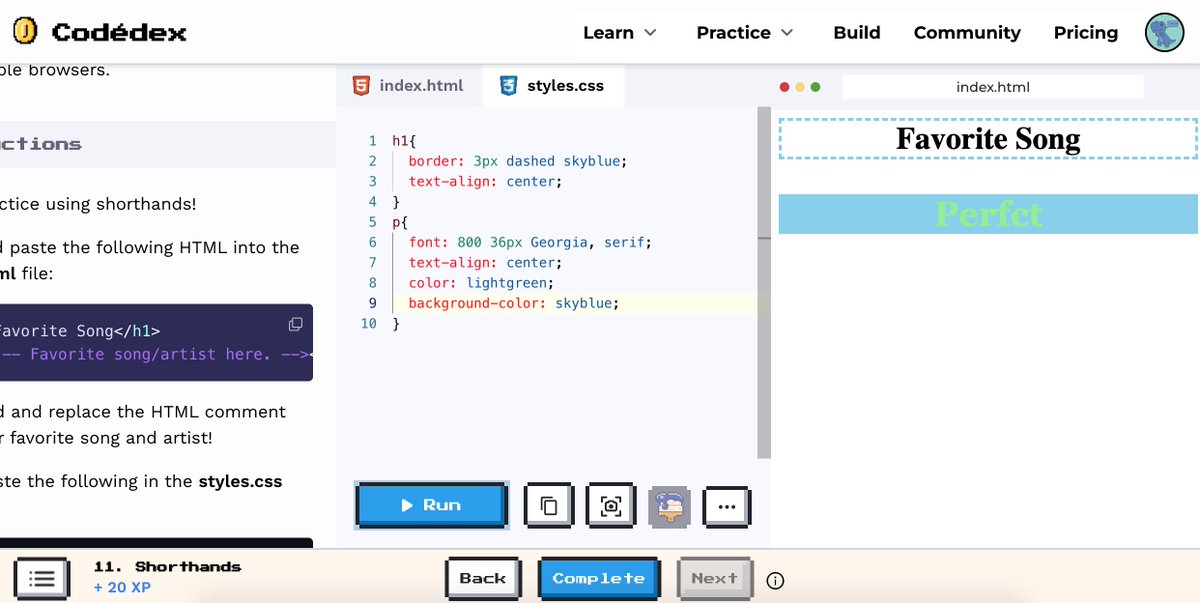1200x603 pixels.
Task: Click the disabled Next button
Action: pos(714,578)
